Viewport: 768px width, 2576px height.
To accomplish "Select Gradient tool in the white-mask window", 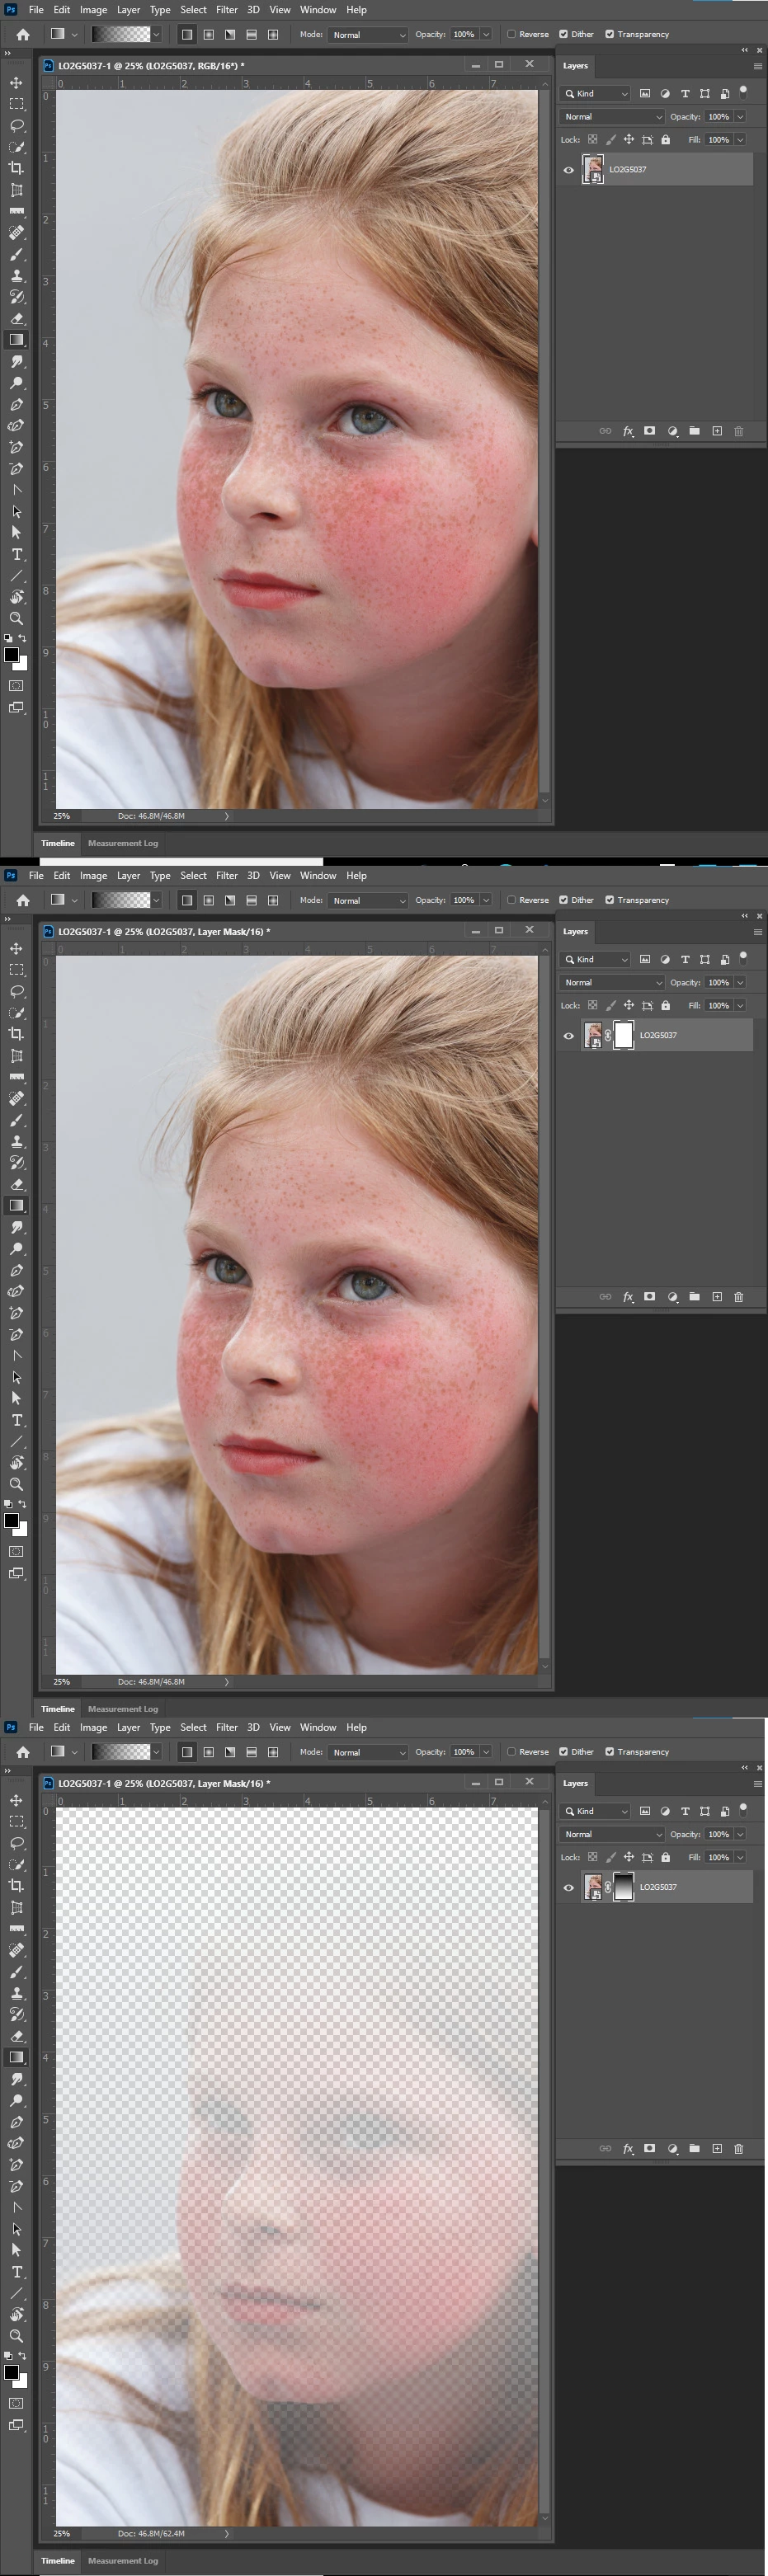I will tap(16, 1205).
